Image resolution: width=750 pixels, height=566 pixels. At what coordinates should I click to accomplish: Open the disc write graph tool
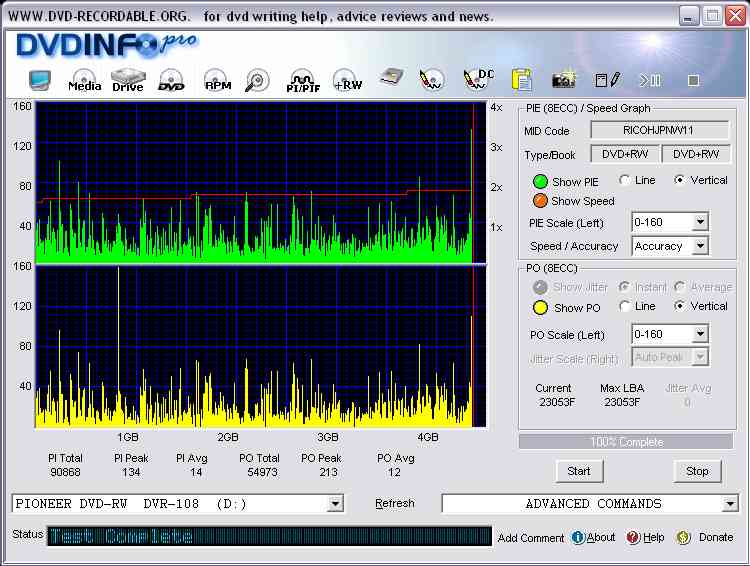click(431, 80)
